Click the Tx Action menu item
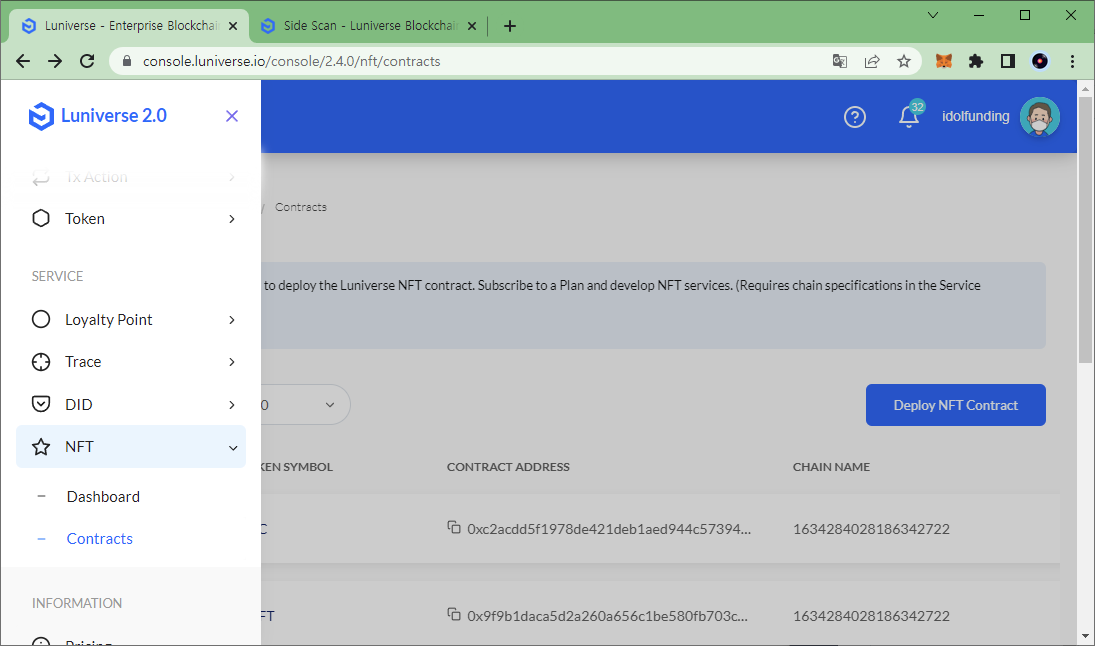This screenshot has height=646, width=1095. [131, 177]
